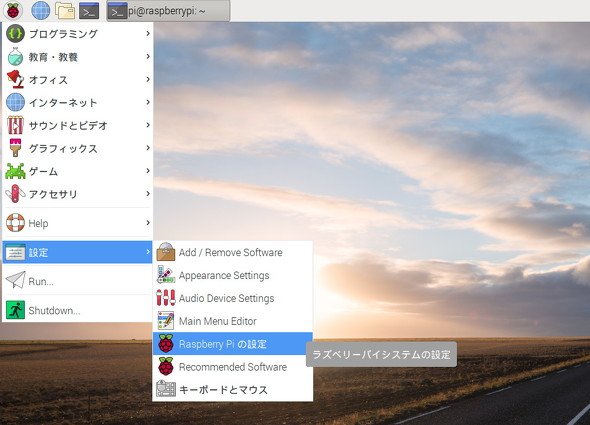Expand the プログラミング submenu arrow
Viewport: 590px width, 425px height.
[x=148, y=34]
